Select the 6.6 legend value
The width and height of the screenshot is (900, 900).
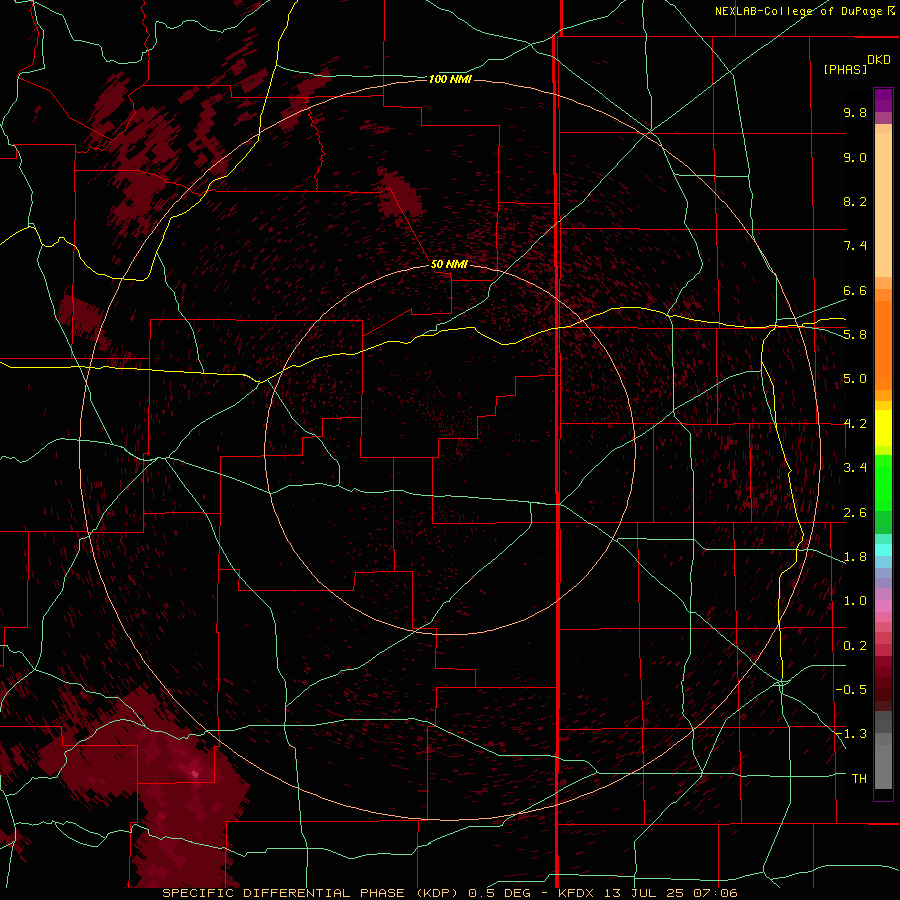coord(855,290)
